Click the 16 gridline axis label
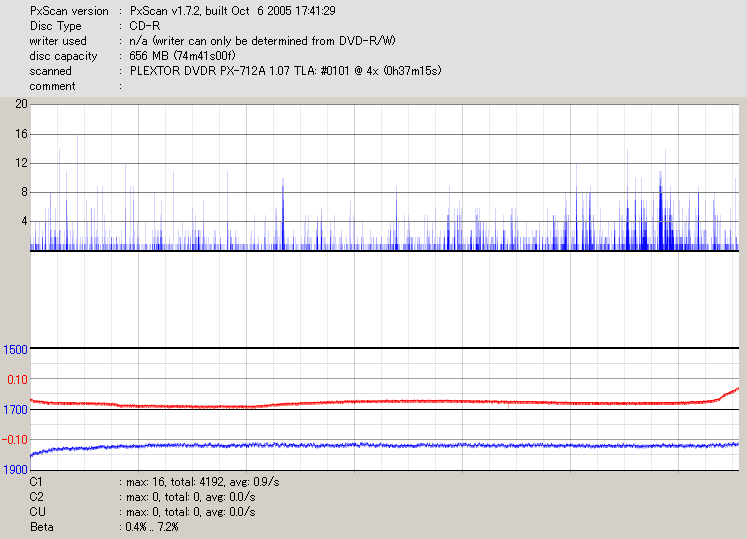The image size is (747, 539). pyautogui.click(x=21, y=134)
